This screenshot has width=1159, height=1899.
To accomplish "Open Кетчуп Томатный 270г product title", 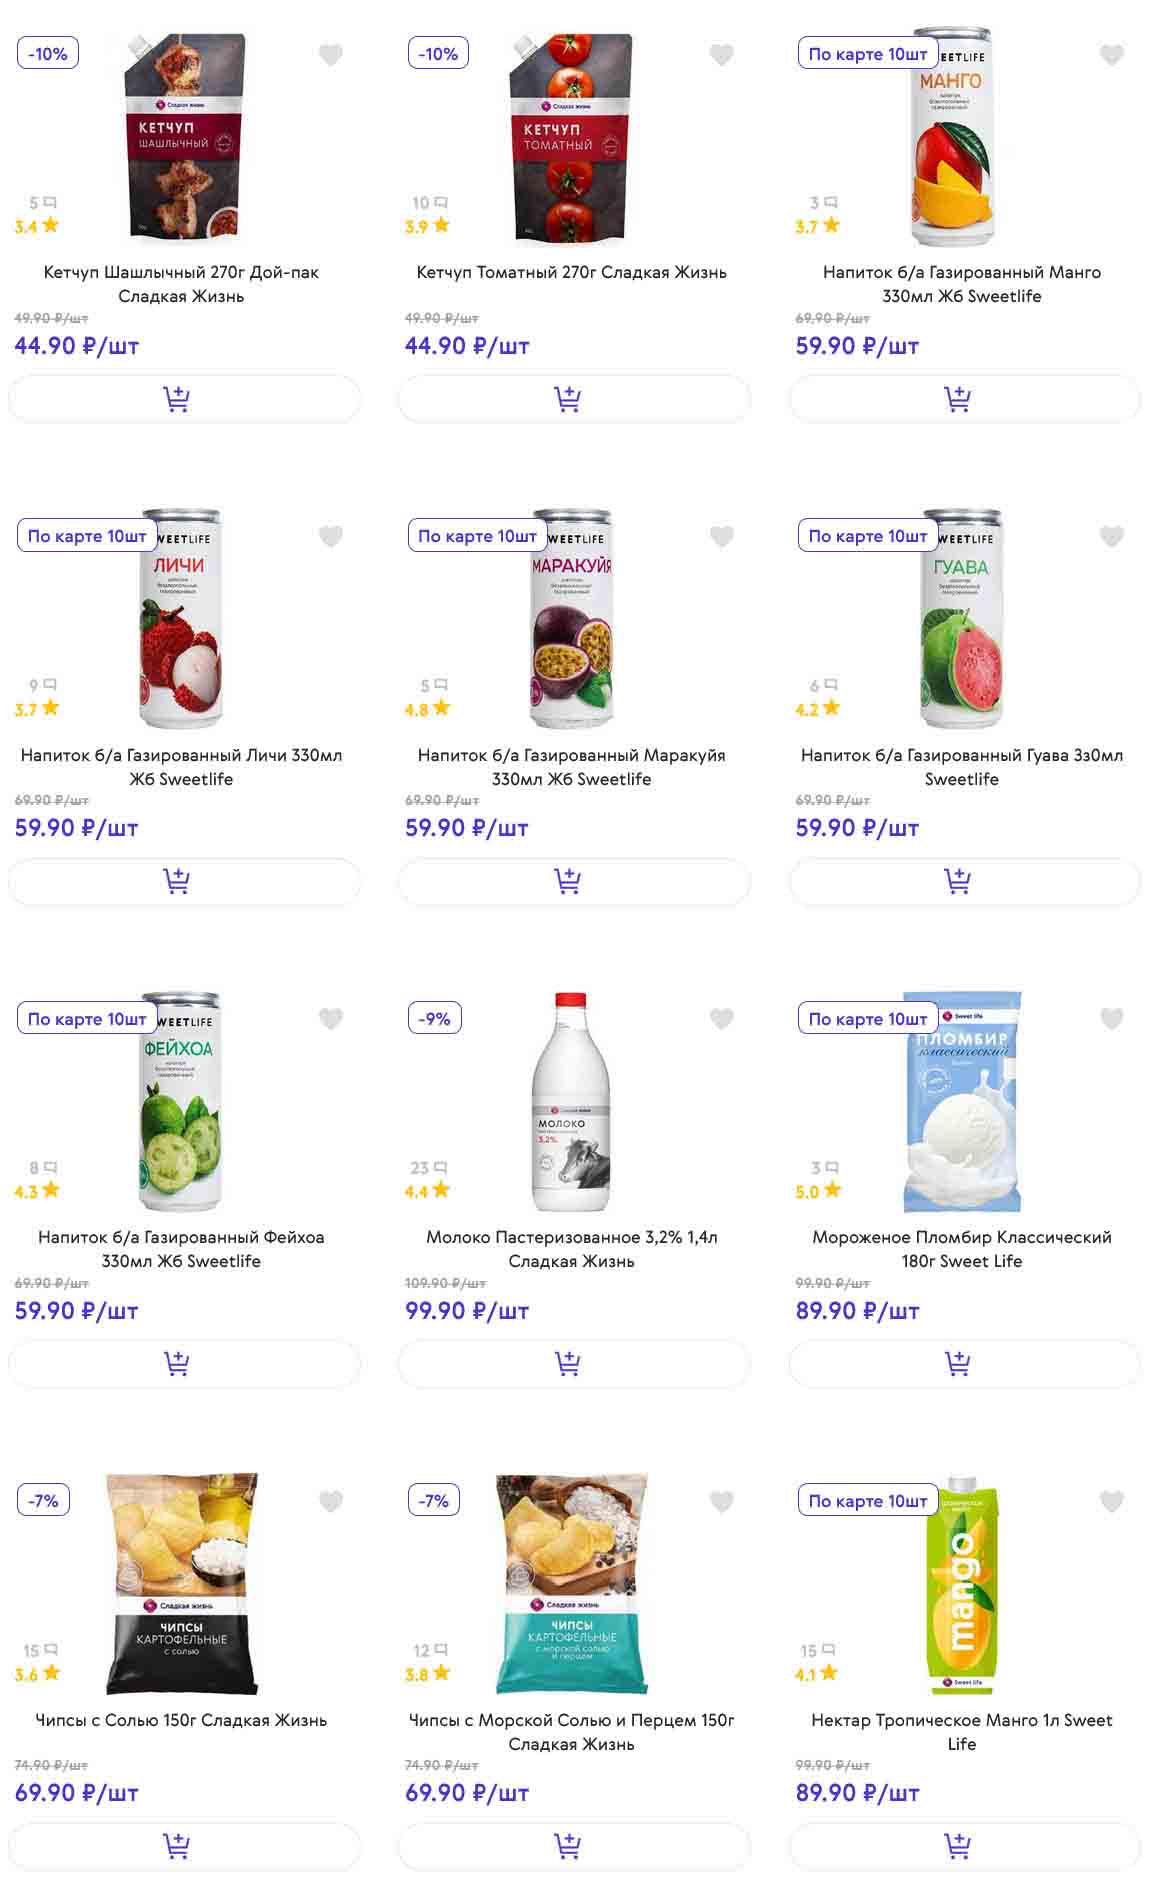I will pyautogui.click(x=571, y=272).
